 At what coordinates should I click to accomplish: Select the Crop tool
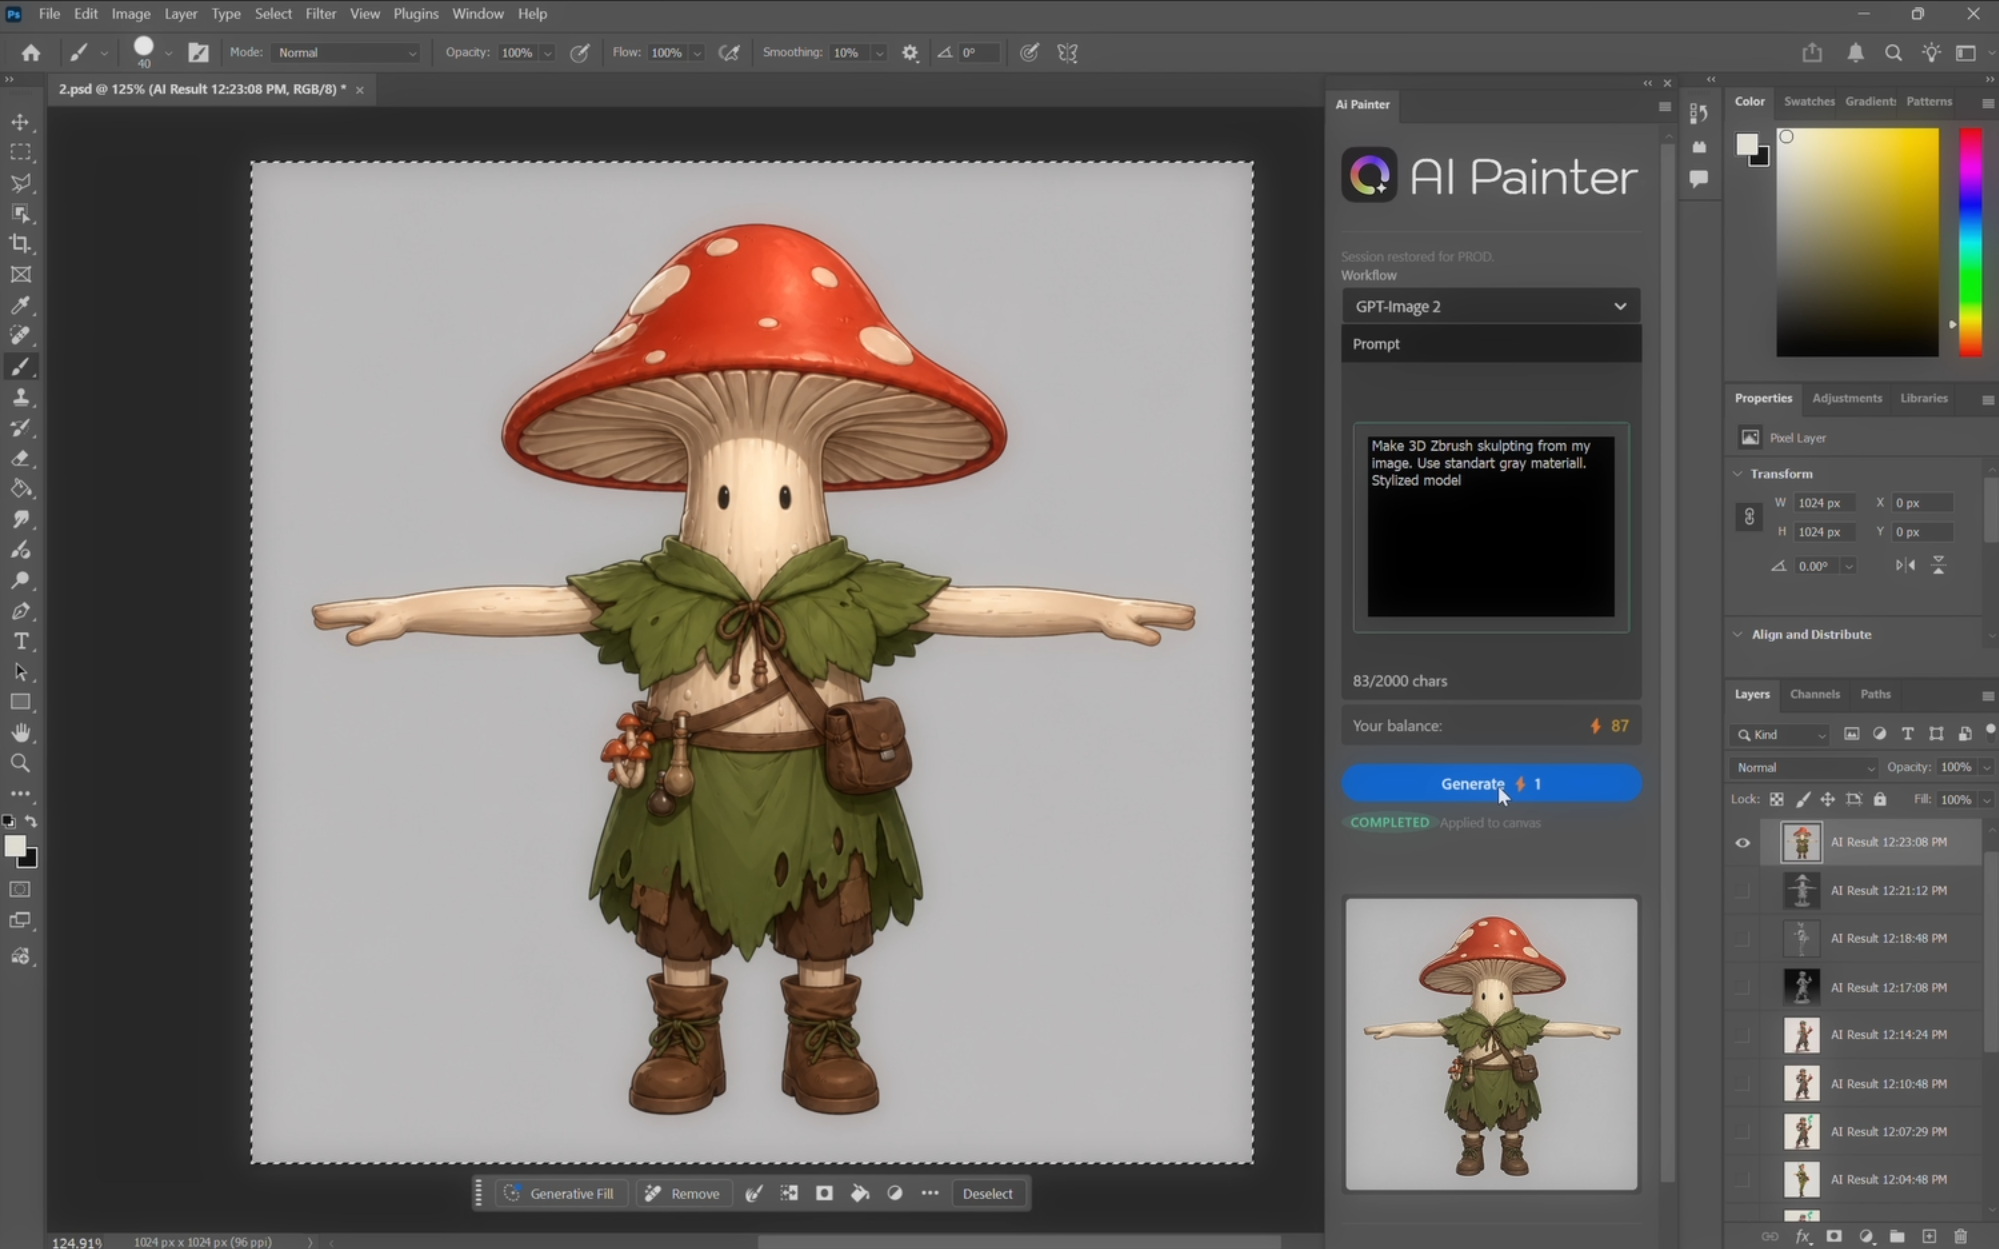tap(20, 244)
